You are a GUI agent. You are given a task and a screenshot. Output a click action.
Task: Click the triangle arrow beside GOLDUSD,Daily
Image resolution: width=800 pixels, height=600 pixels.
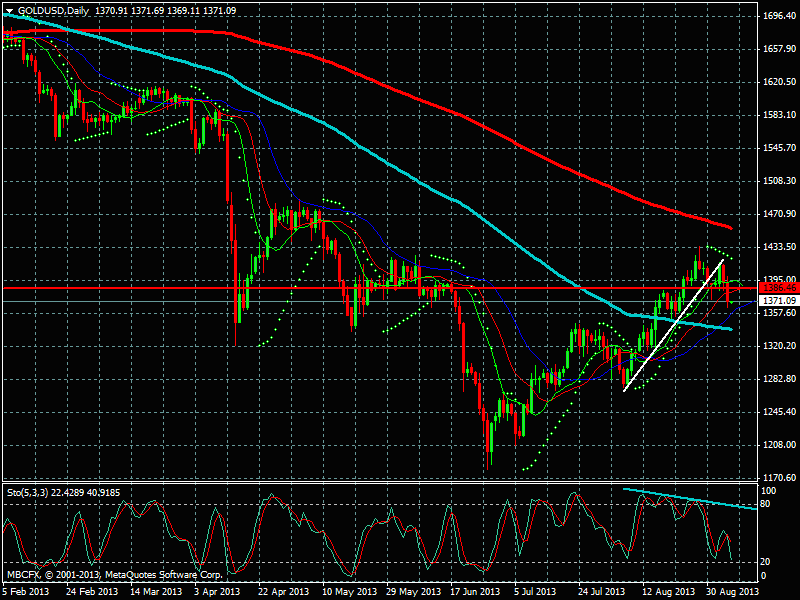pyautogui.click(x=9, y=8)
